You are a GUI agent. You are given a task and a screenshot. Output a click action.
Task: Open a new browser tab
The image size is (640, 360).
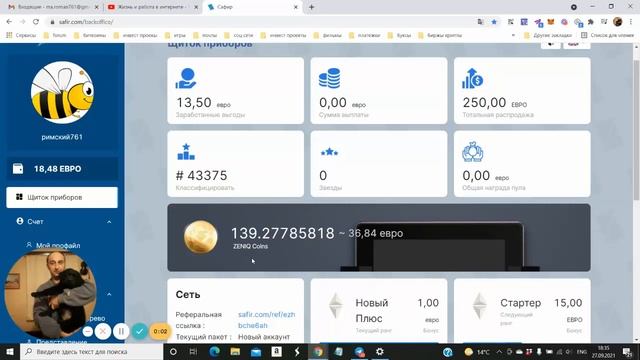point(311,7)
